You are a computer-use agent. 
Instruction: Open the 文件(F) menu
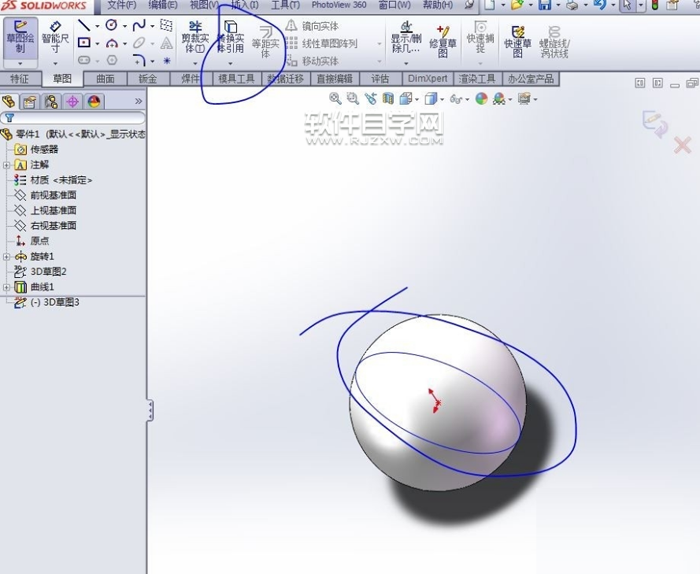121,5
